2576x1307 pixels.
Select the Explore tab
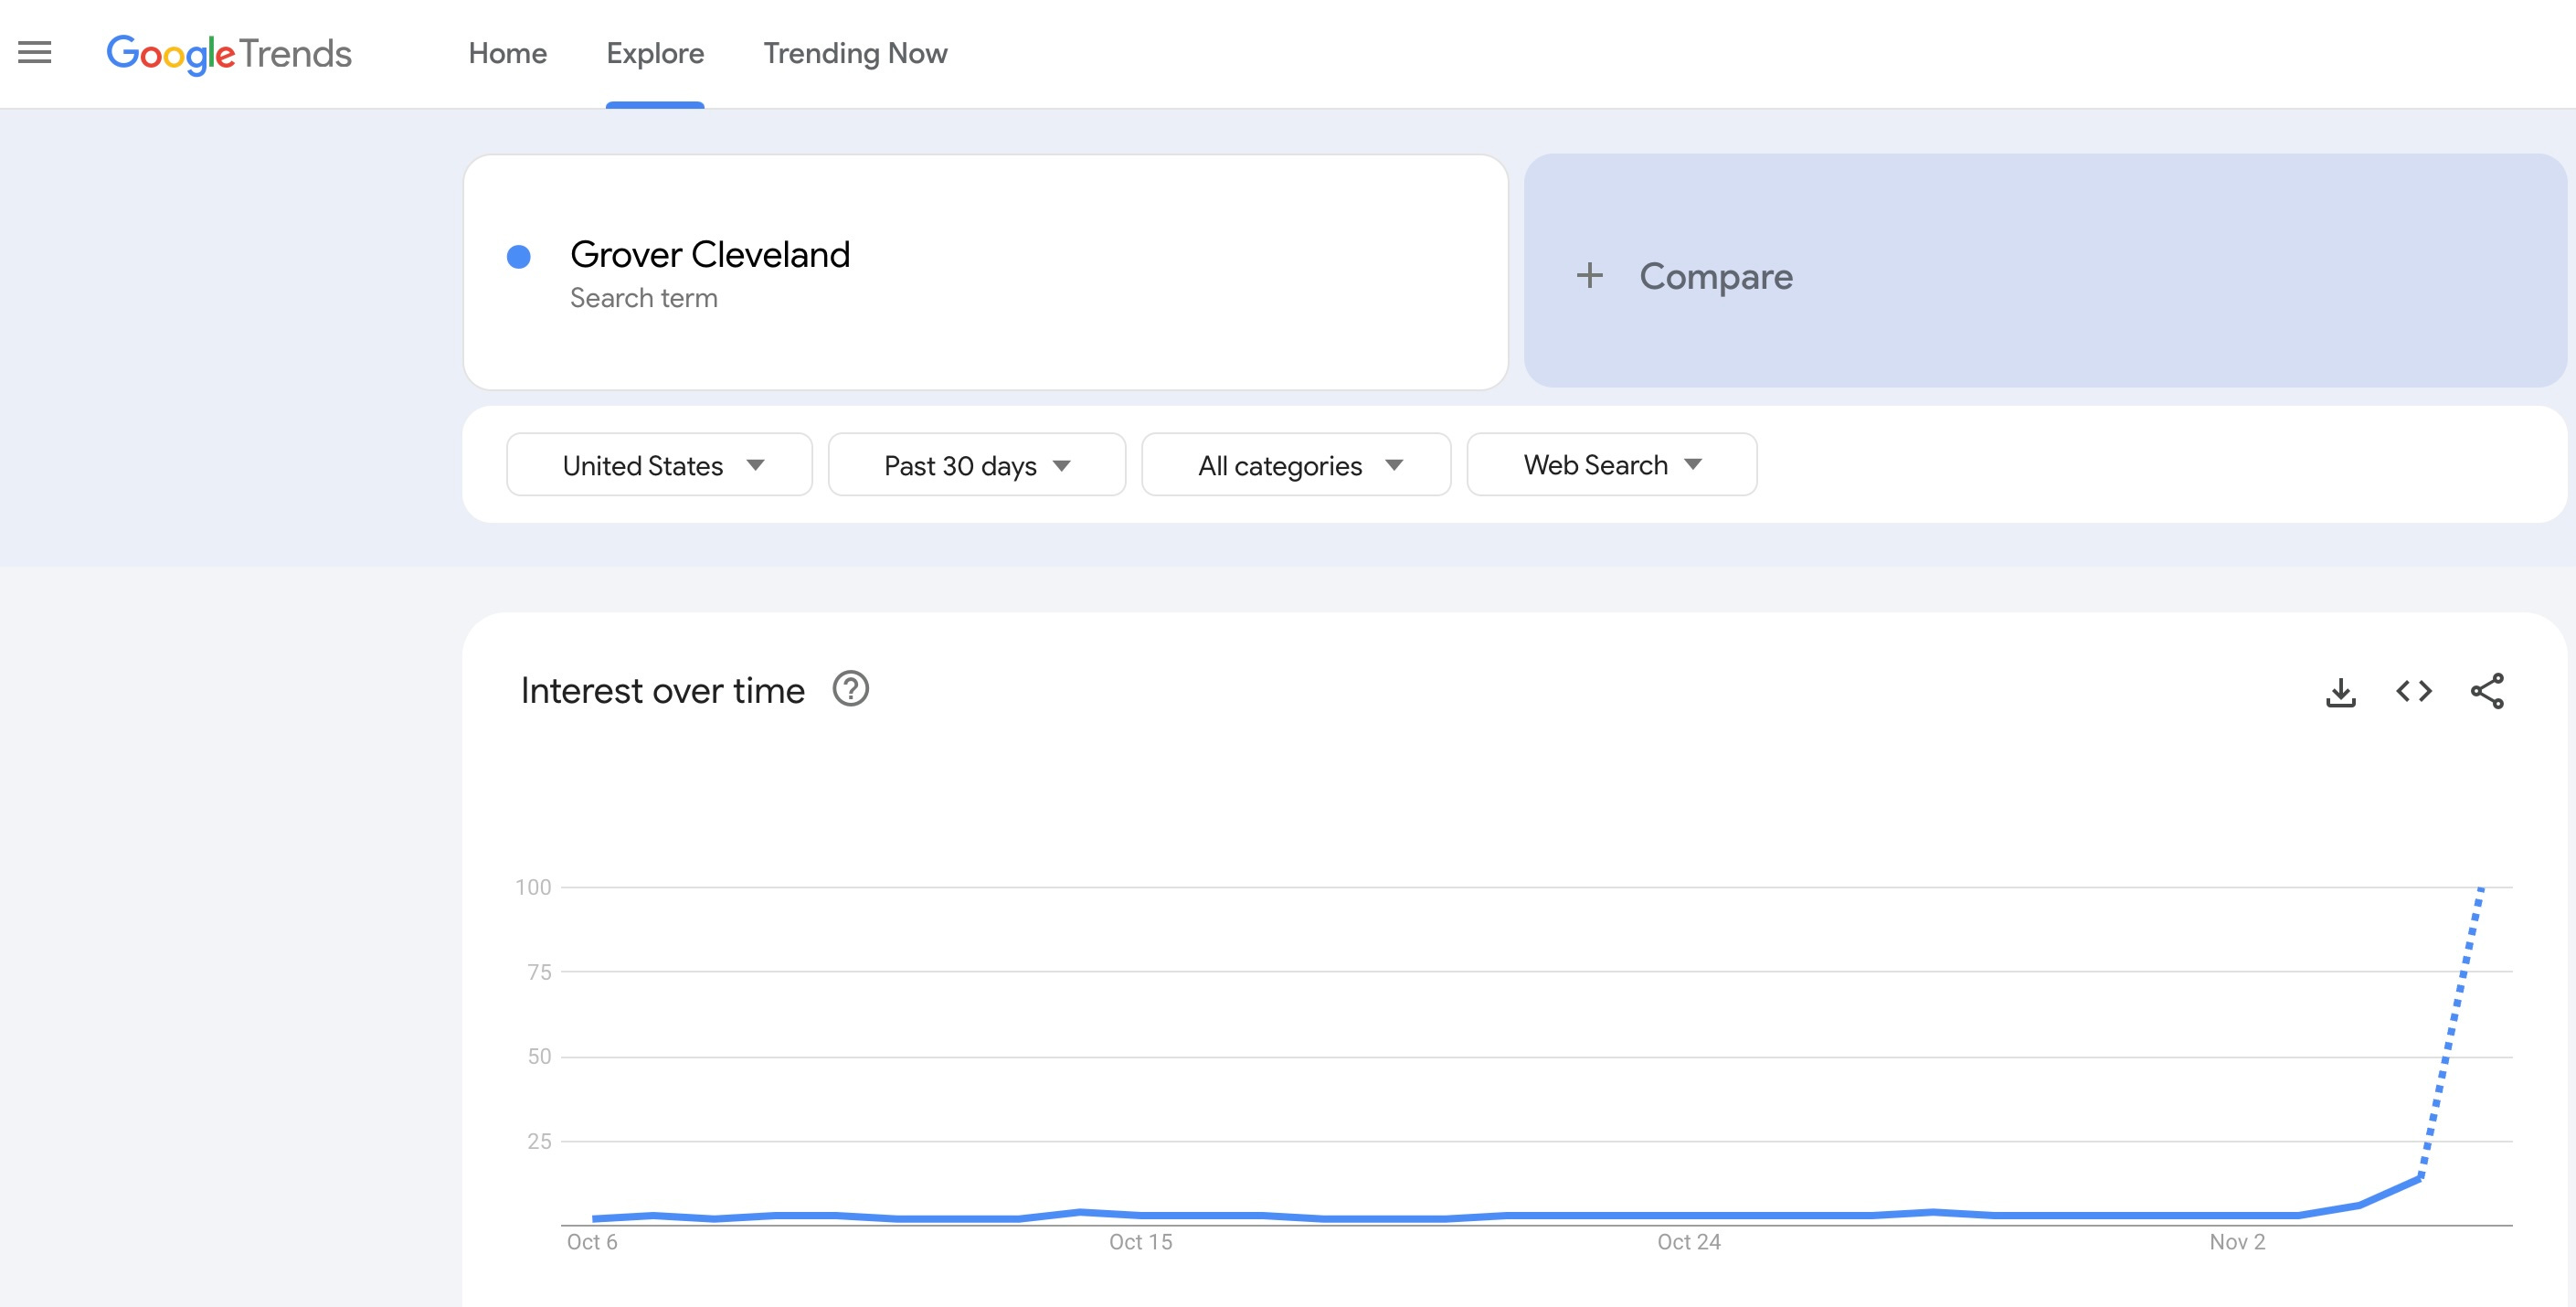[x=655, y=53]
